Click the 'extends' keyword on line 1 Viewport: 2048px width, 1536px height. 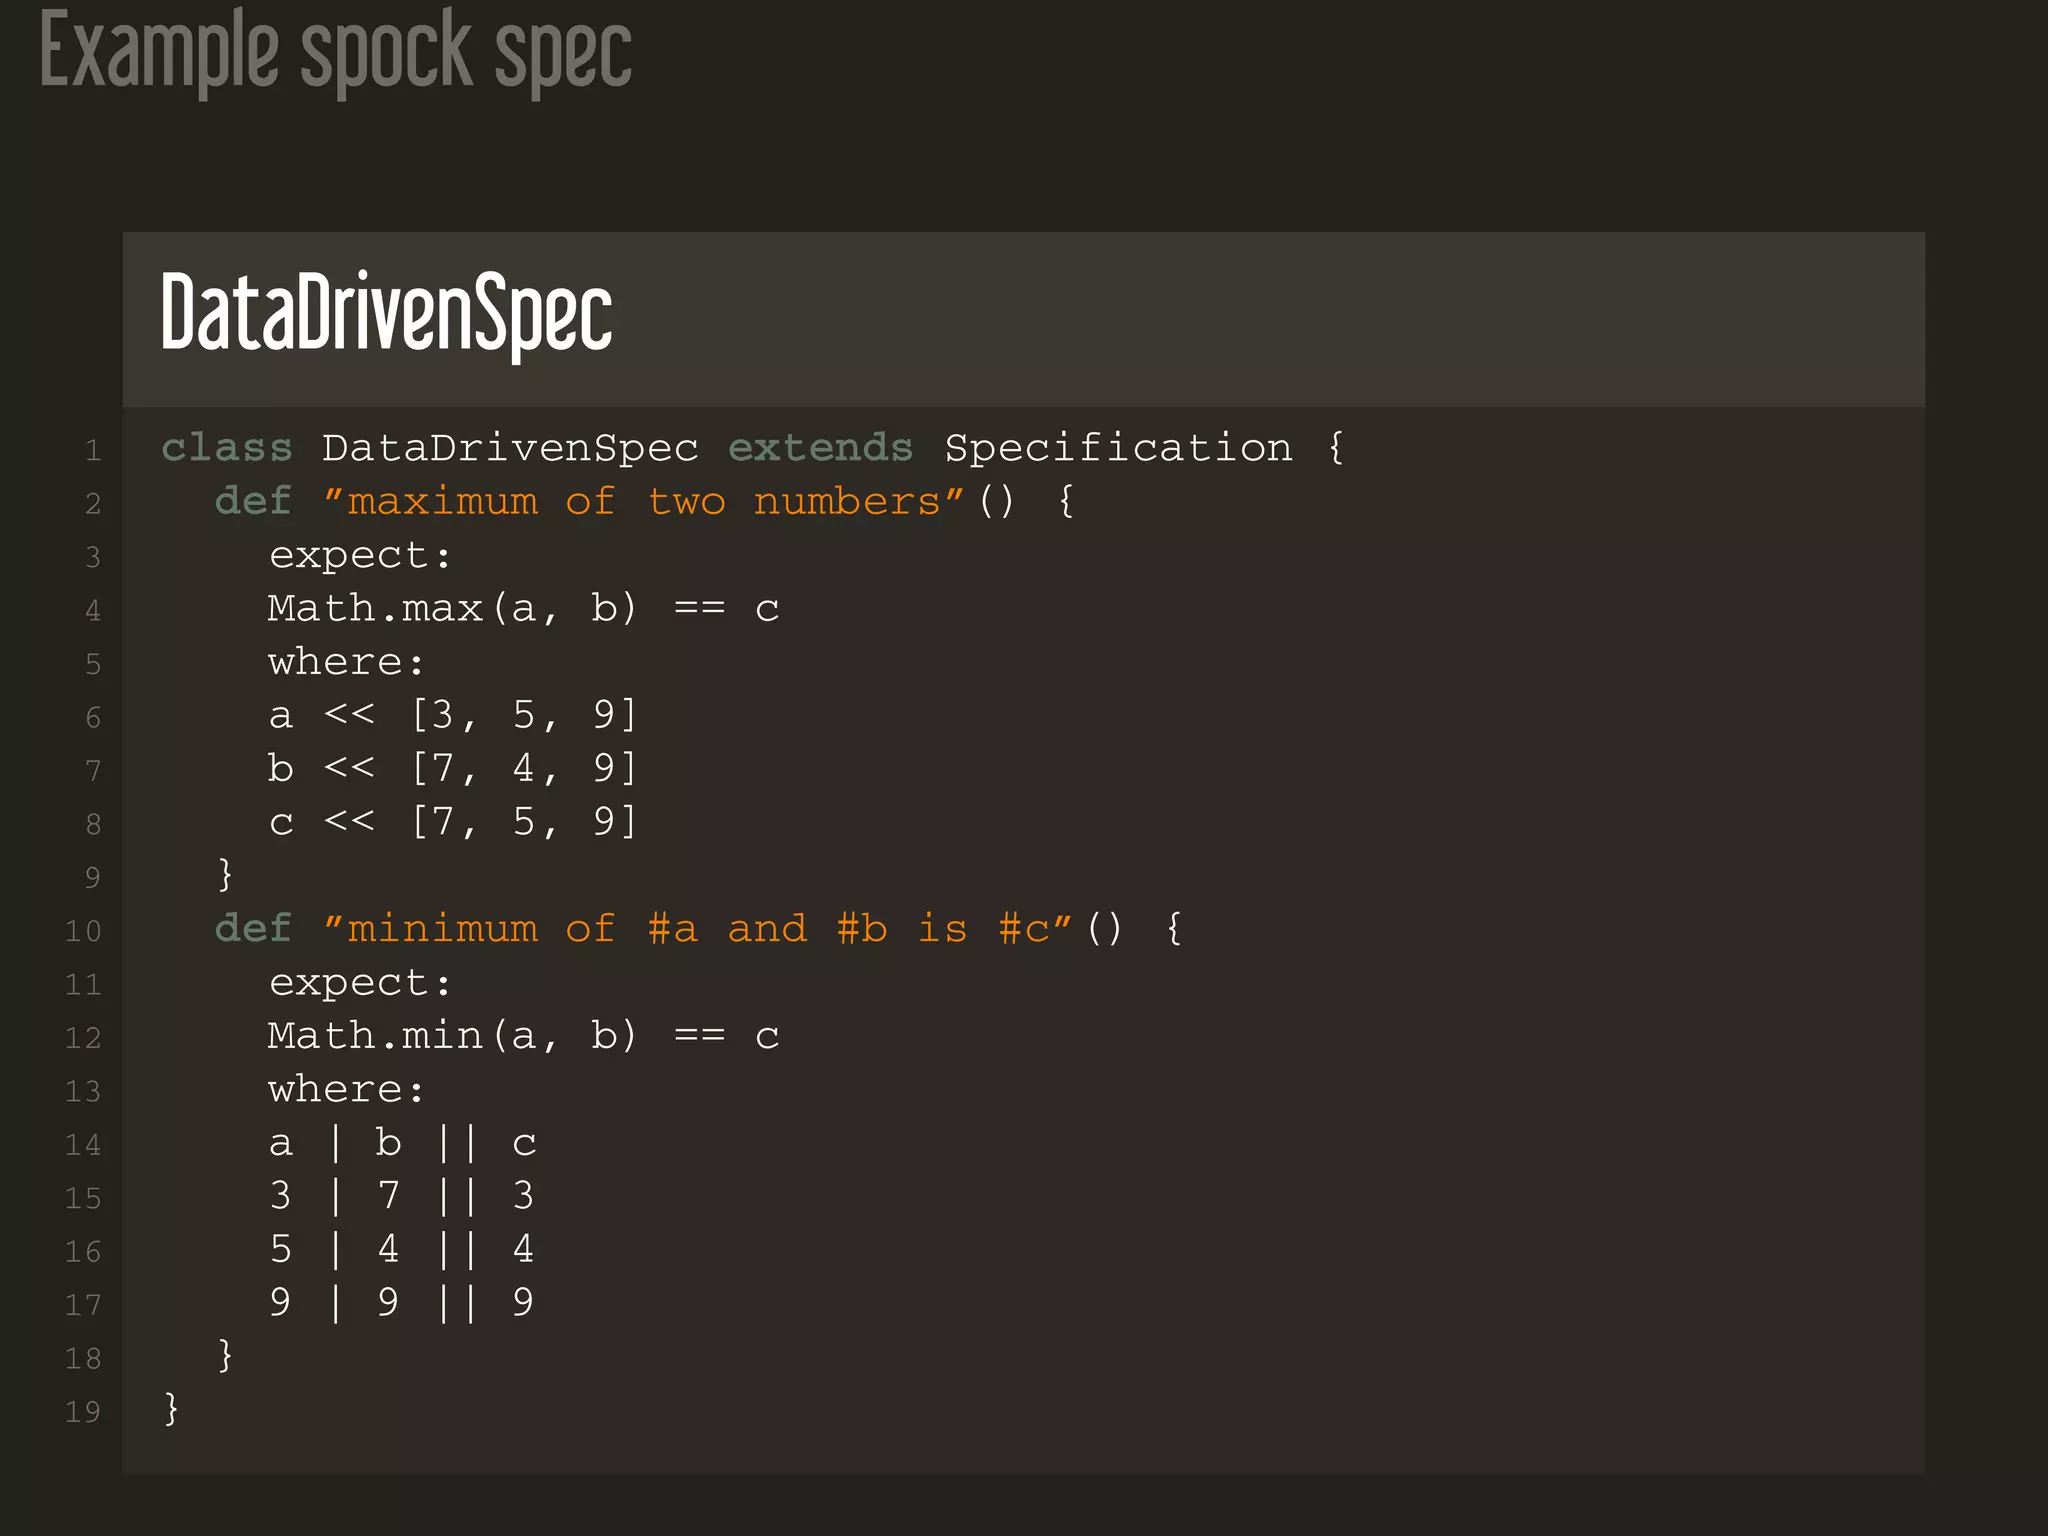pyautogui.click(x=821, y=448)
